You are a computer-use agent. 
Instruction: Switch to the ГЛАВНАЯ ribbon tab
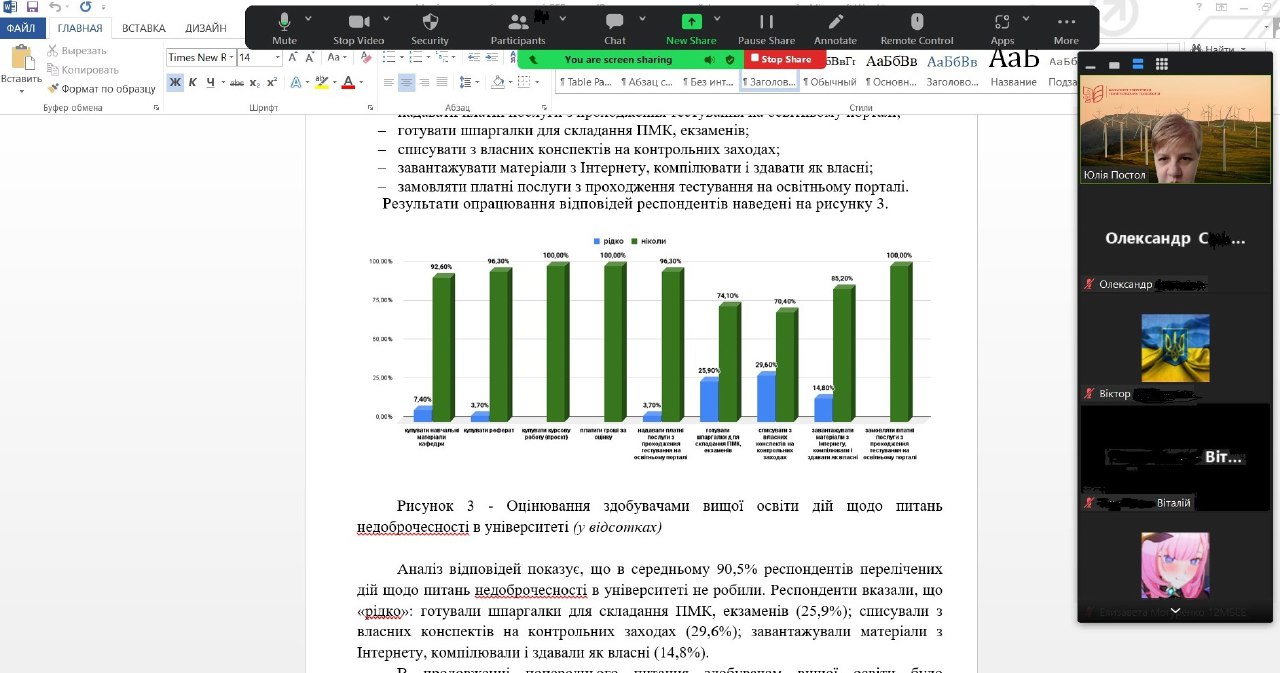tap(79, 28)
